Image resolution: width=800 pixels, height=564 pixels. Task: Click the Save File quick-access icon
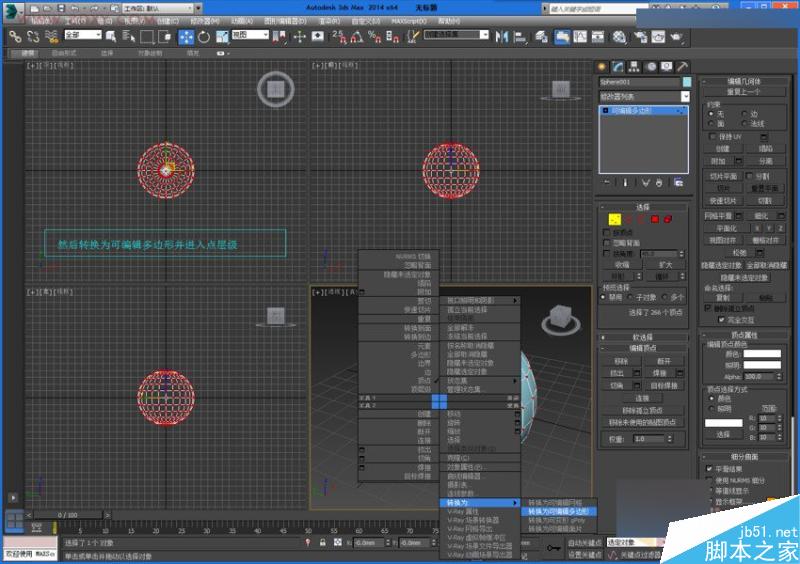point(61,8)
